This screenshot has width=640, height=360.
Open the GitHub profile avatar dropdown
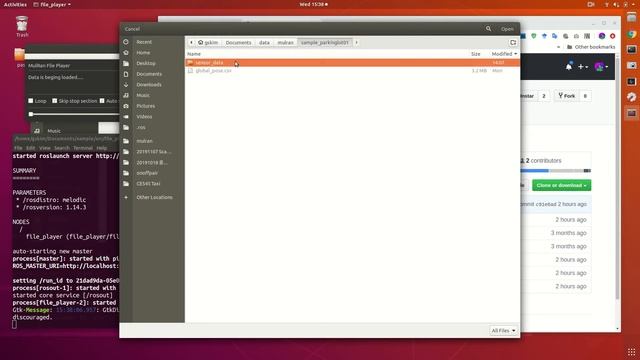point(601,67)
